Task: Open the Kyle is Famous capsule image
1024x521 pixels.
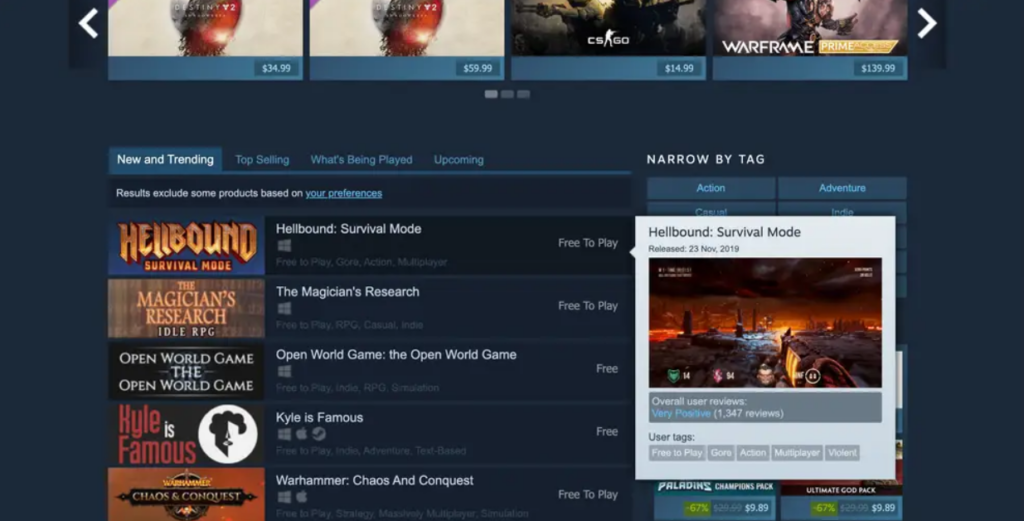Action: (186, 434)
